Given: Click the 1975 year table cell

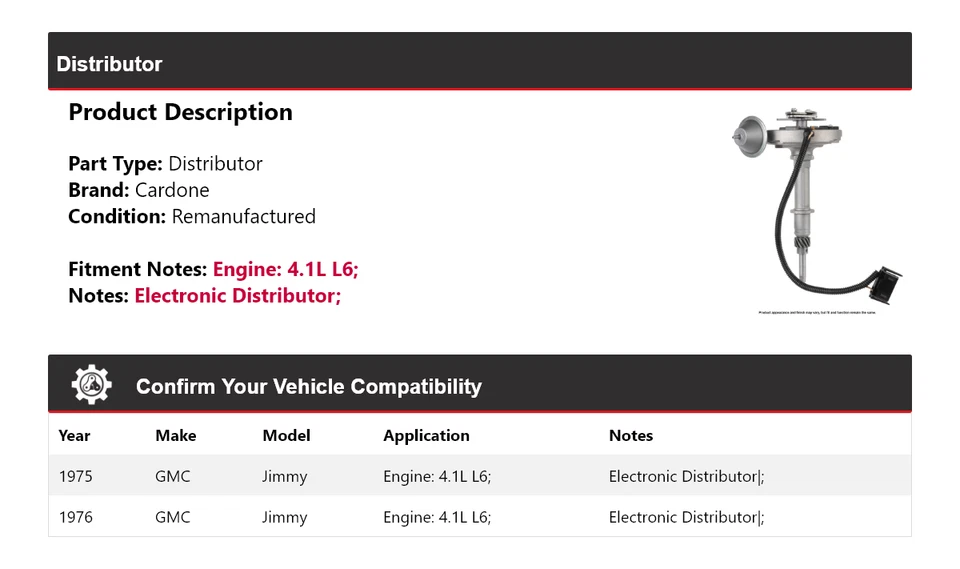Looking at the screenshot, I should click(75, 476).
